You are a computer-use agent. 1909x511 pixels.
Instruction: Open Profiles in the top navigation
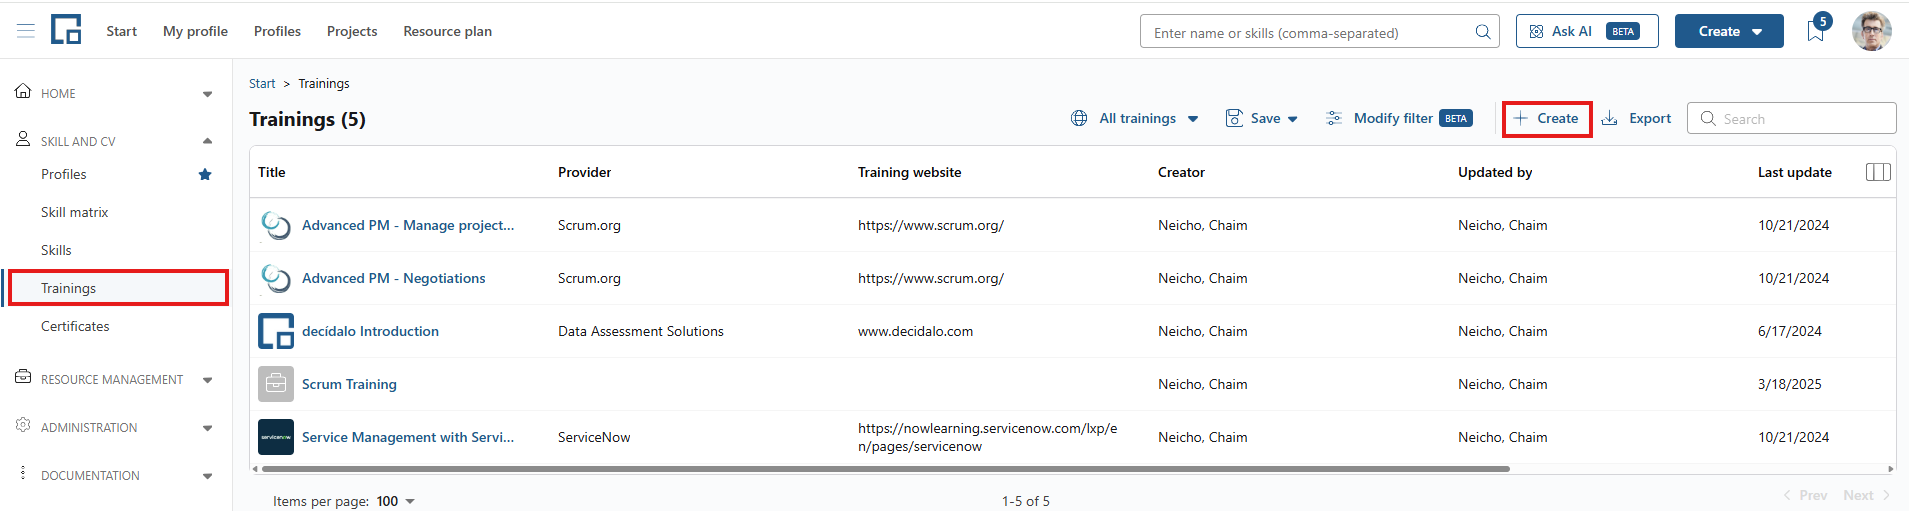pyautogui.click(x=277, y=31)
